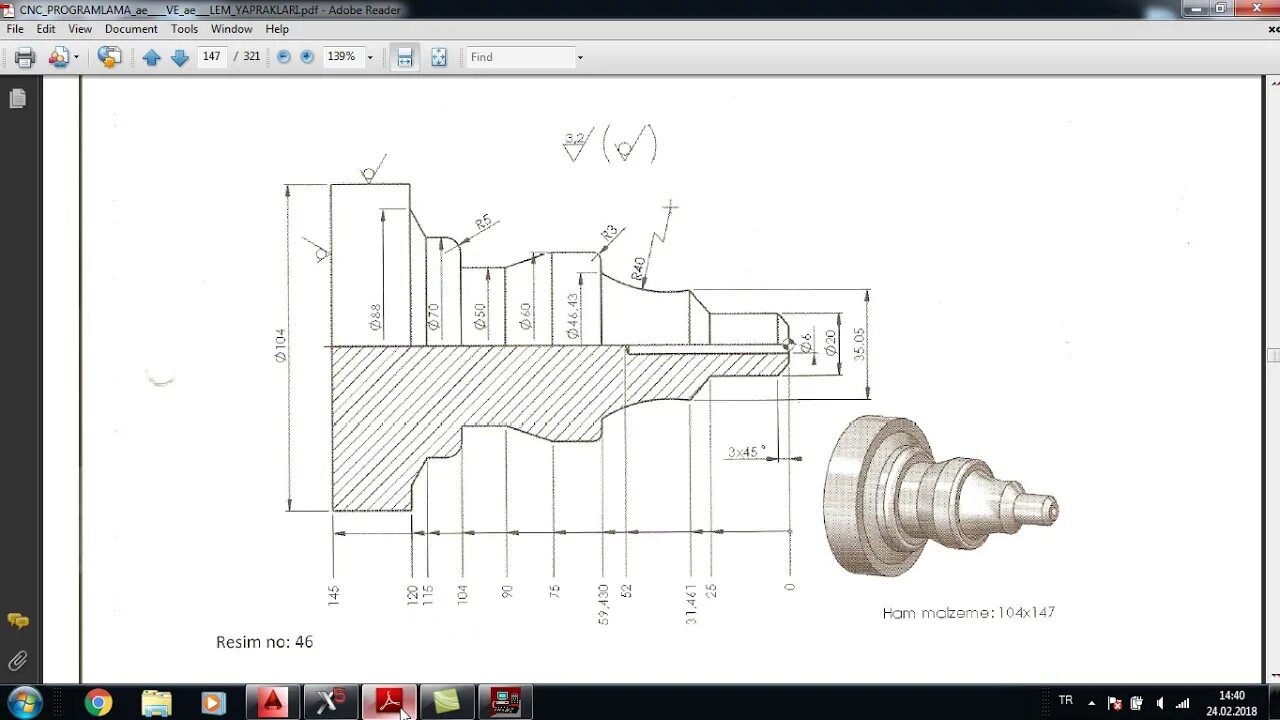Viewport: 1280px width, 720px height.
Task: Open the Windows Start button
Action: click(x=24, y=702)
